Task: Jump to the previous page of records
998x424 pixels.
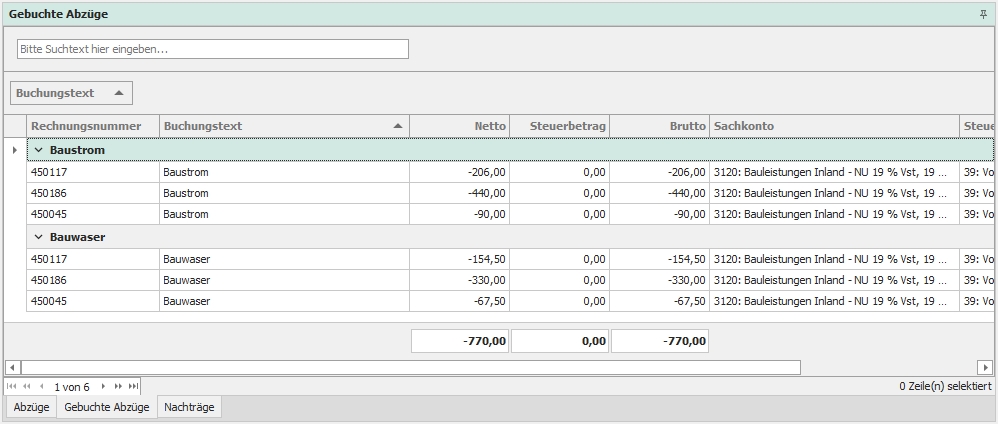Action: click(x=27, y=386)
